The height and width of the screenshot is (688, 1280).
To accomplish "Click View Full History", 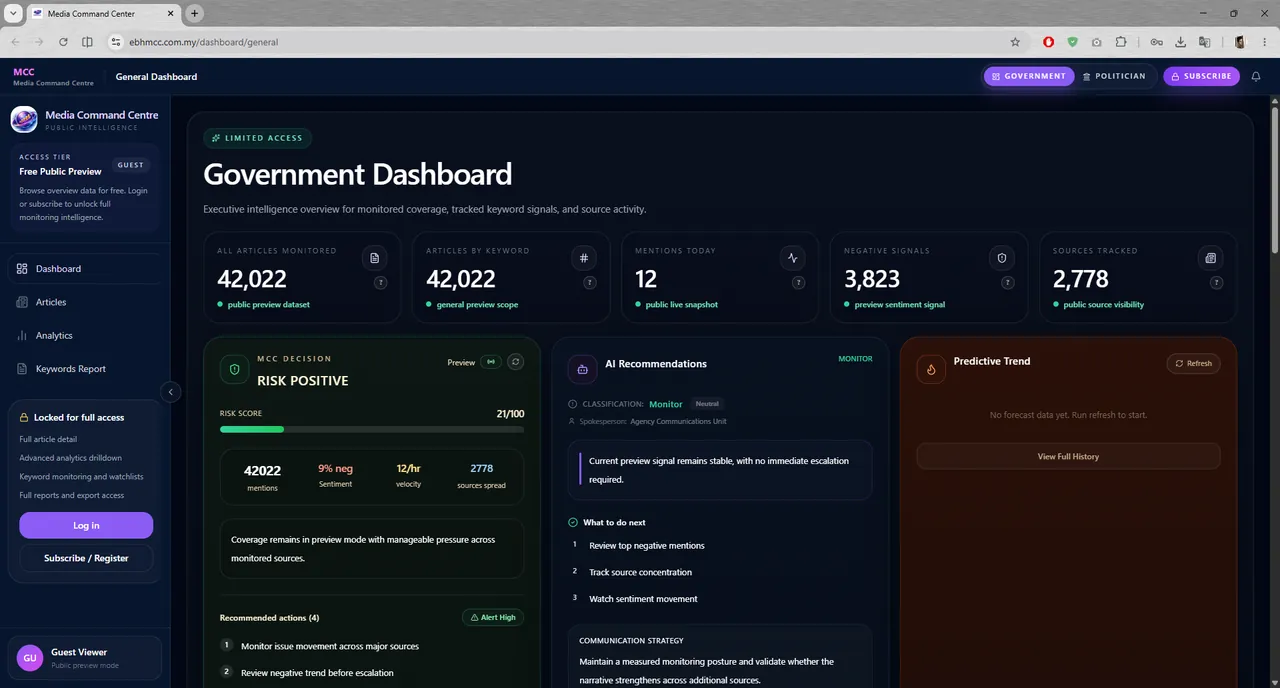I will tap(1068, 456).
